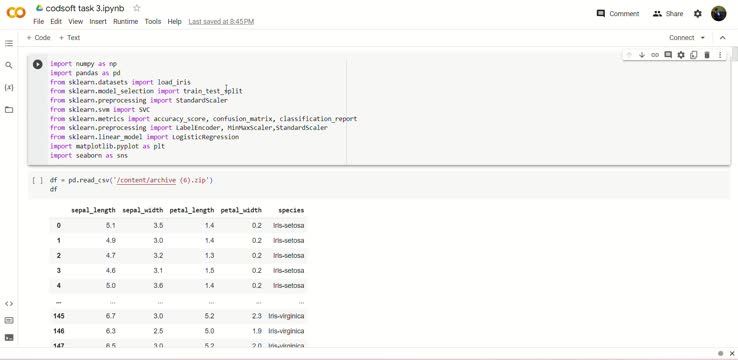Screen dimensions: 738x360
Task: Click the Share button
Action: 668,14
